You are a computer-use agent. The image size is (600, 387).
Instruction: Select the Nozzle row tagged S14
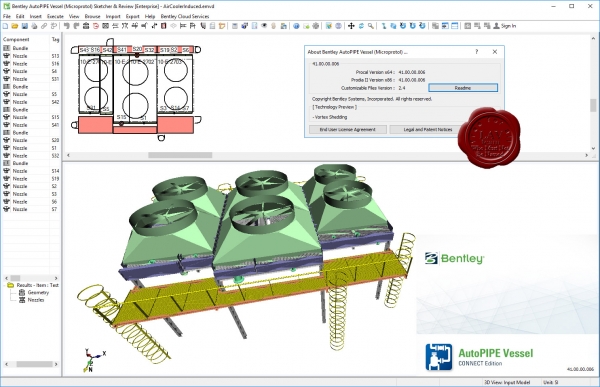pos(31,171)
